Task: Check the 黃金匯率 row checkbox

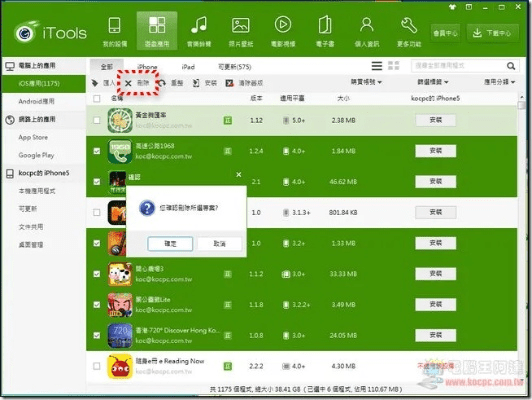Action: (x=97, y=120)
